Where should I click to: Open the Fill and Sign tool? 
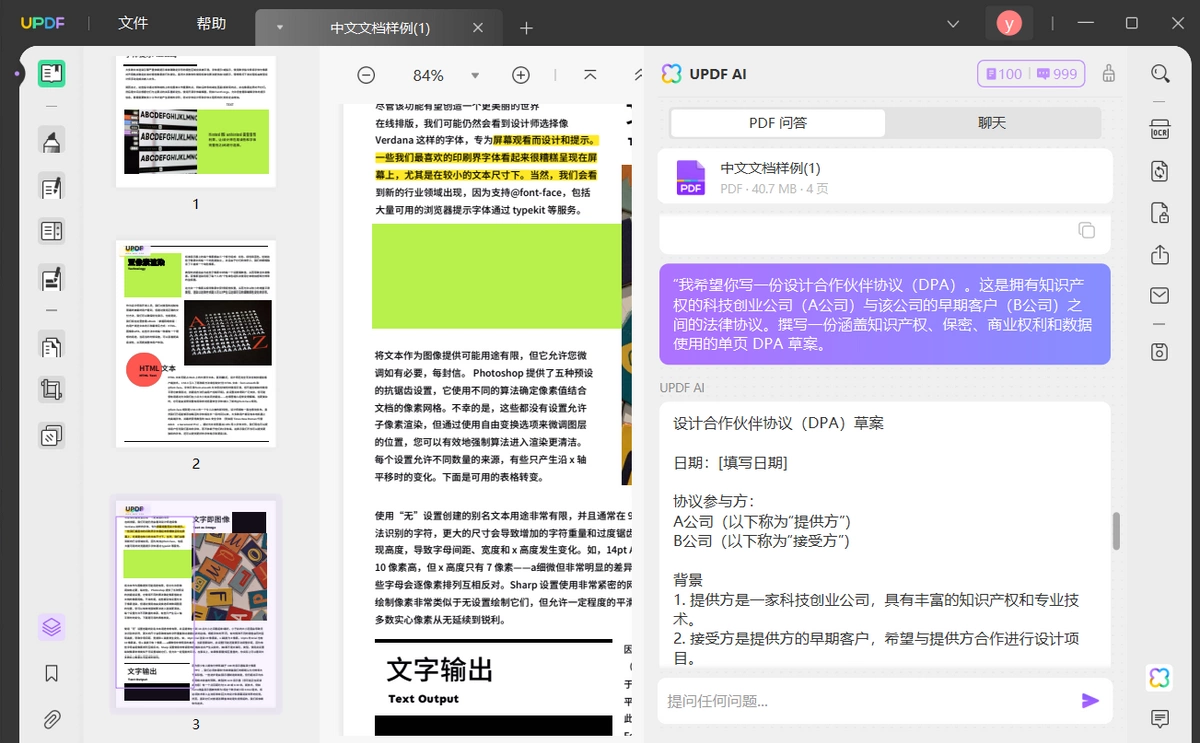(52, 278)
